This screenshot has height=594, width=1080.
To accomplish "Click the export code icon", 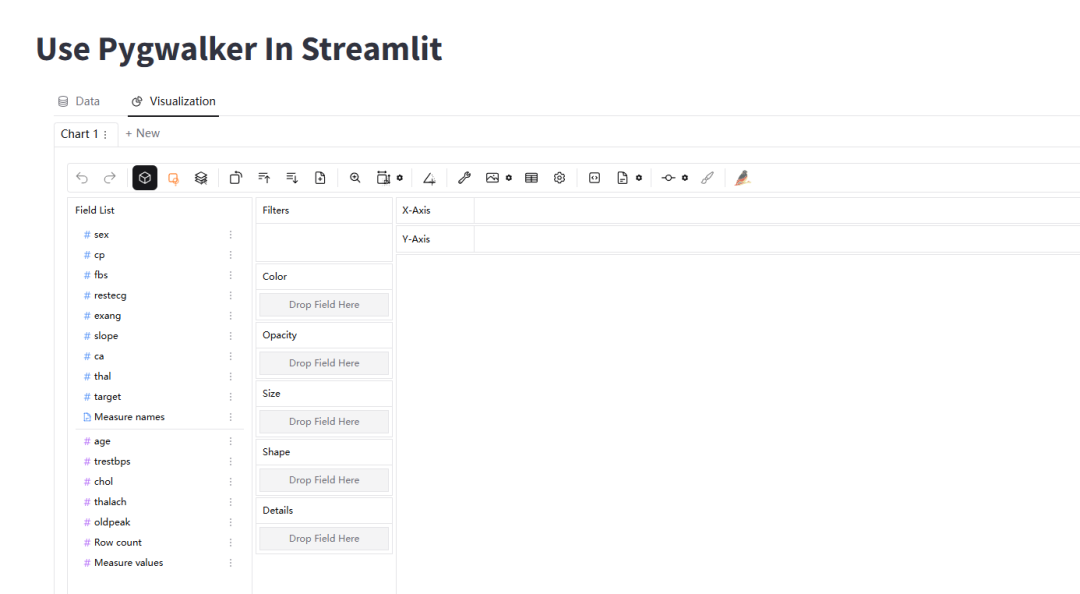I will pos(594,178).
